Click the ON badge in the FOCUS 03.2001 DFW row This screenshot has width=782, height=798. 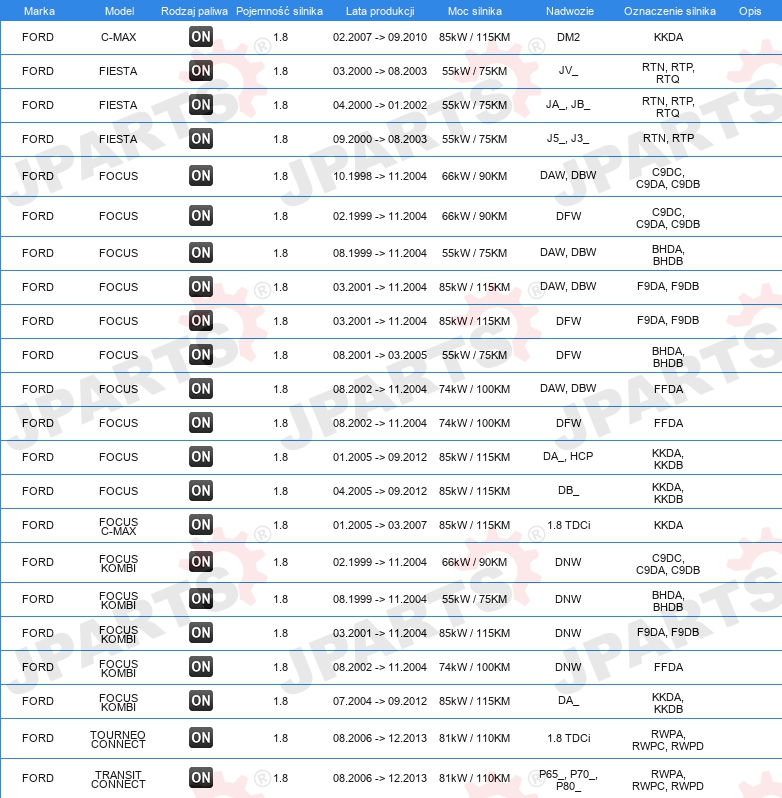pyautogui.click(x=200, y=321)
